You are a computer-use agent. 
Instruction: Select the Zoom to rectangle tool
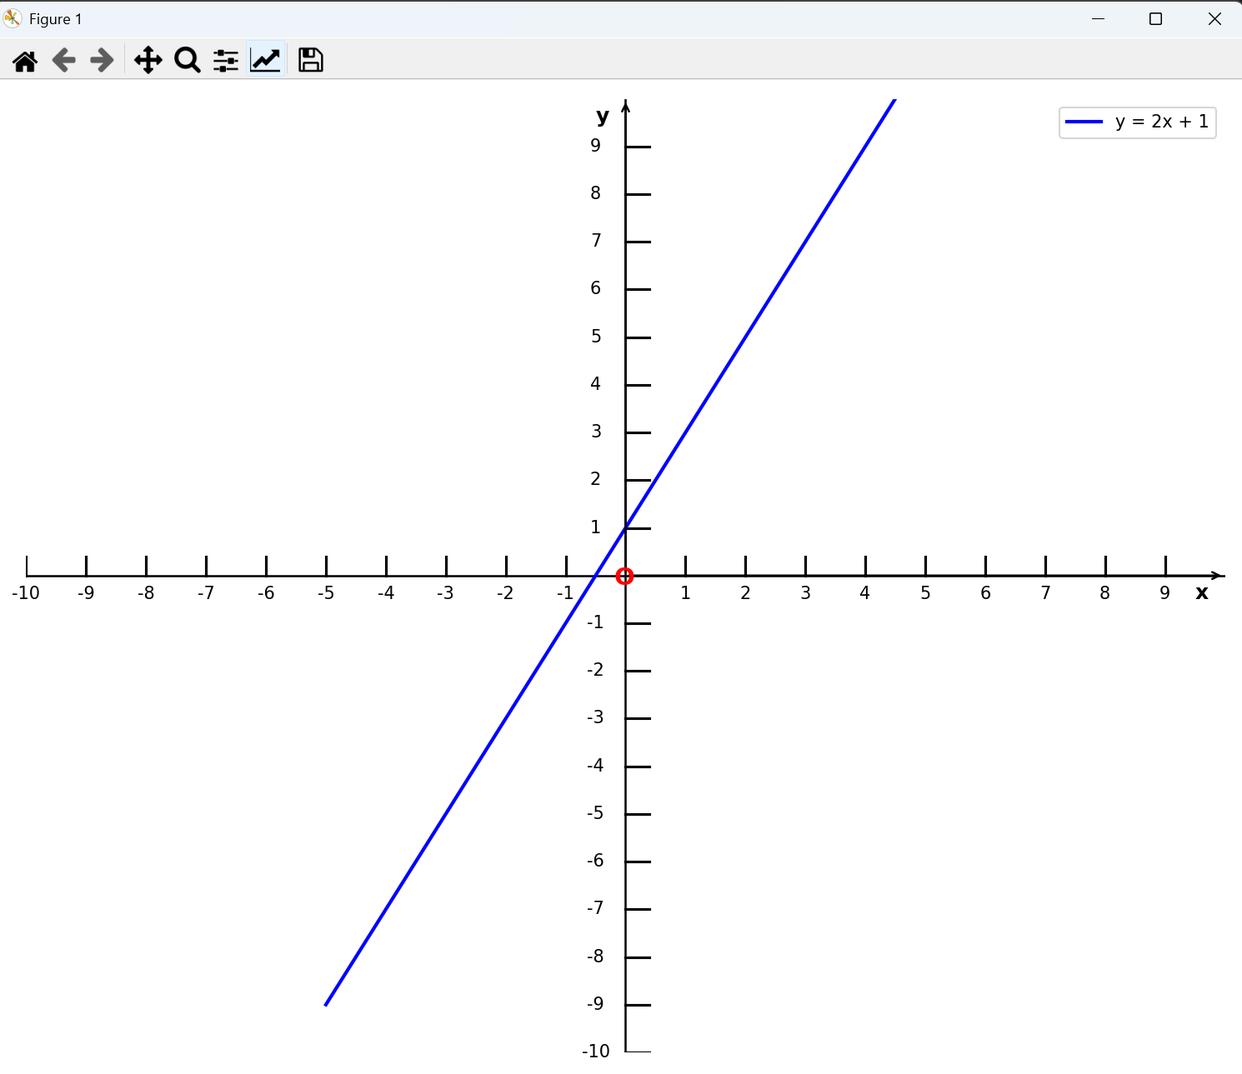[x=187, y=61]
